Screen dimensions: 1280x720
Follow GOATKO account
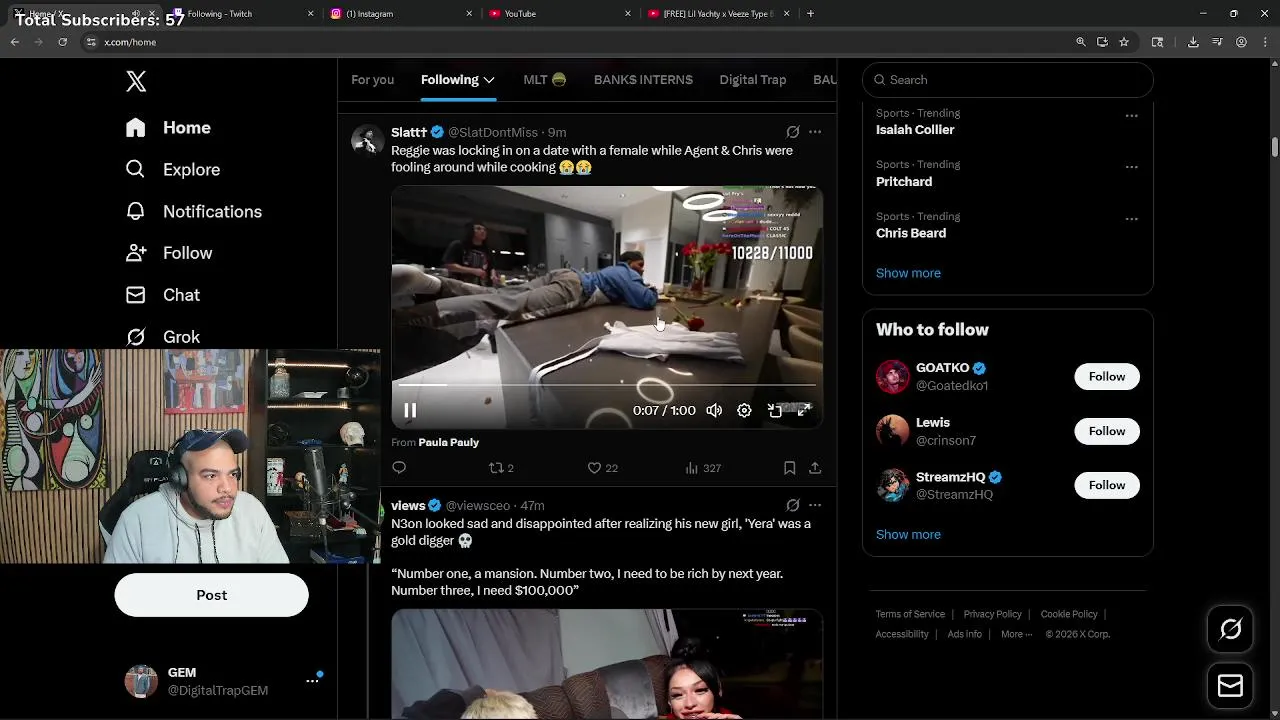[x=1107, y=377]
